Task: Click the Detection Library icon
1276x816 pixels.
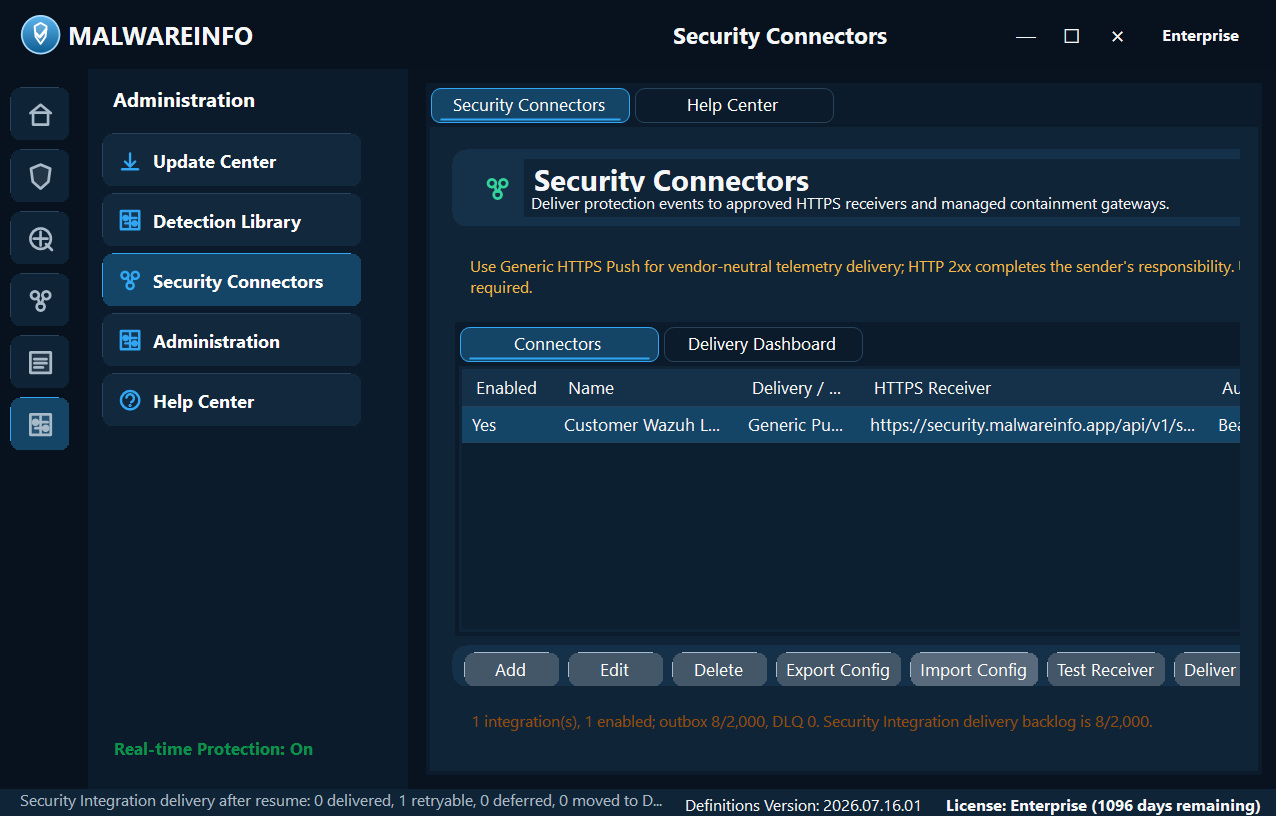Action: tap(130, 221)
